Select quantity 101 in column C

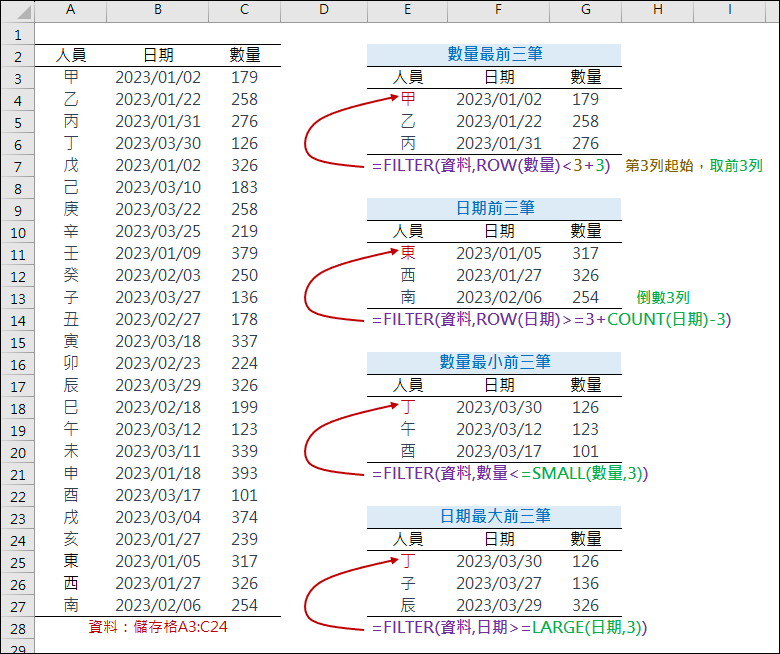coord(244,495)
